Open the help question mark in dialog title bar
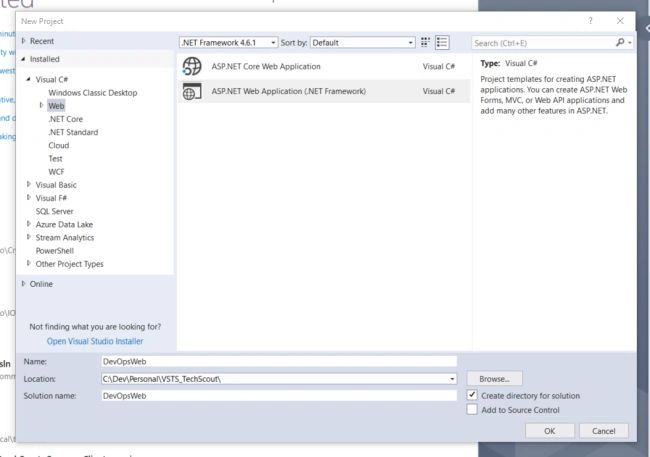 tap(590, 21)
